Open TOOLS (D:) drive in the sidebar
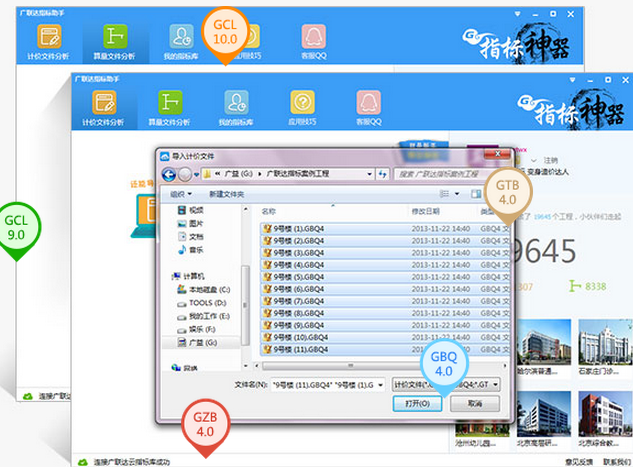 [202, 303]
